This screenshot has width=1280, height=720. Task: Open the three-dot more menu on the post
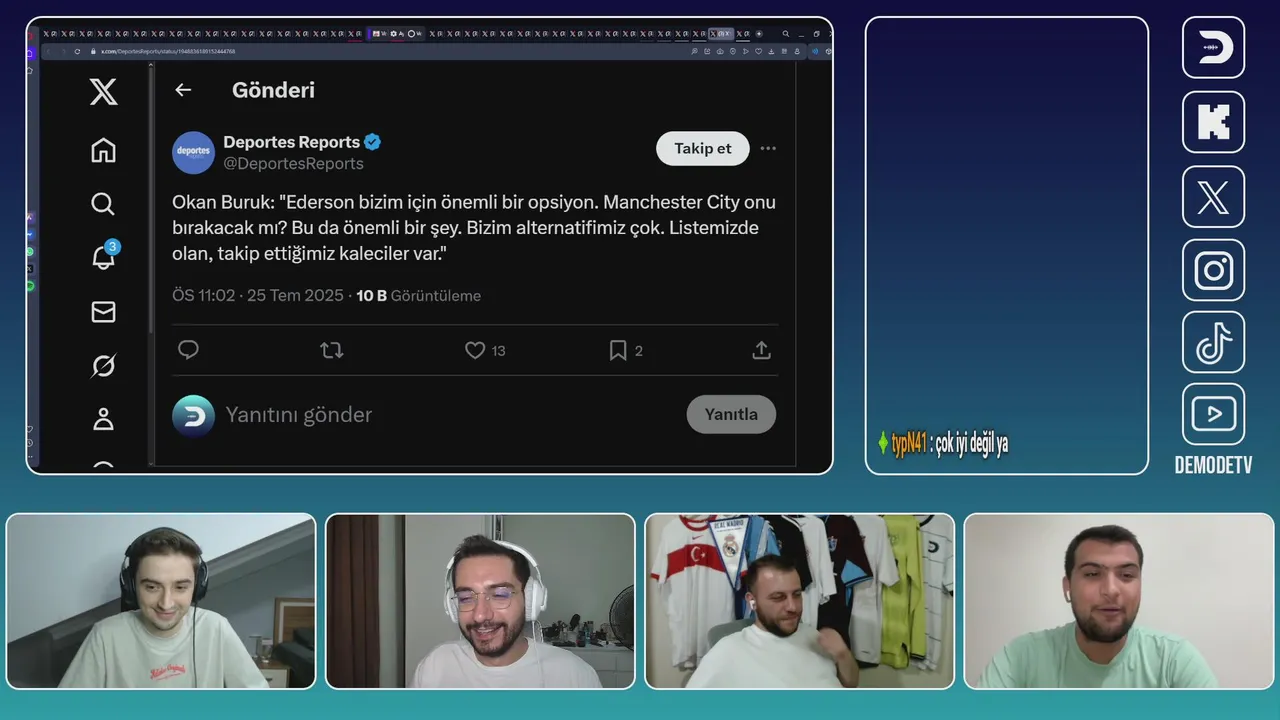tap(768, 148)
